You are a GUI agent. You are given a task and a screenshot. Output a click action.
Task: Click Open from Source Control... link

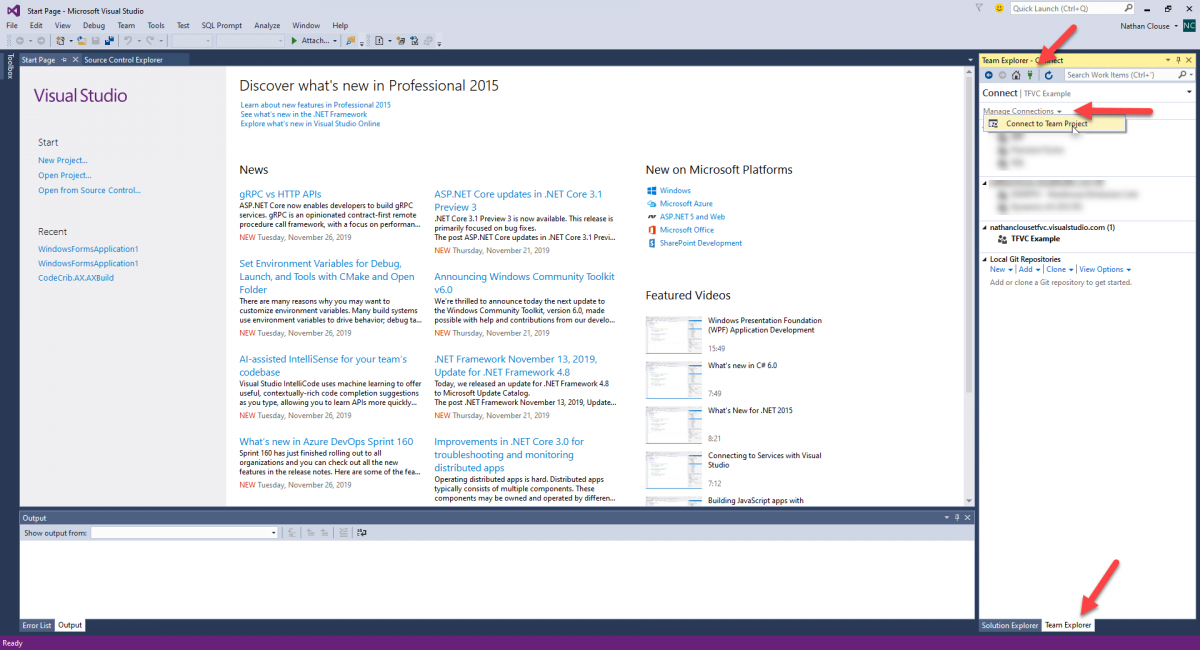point(89,190)
